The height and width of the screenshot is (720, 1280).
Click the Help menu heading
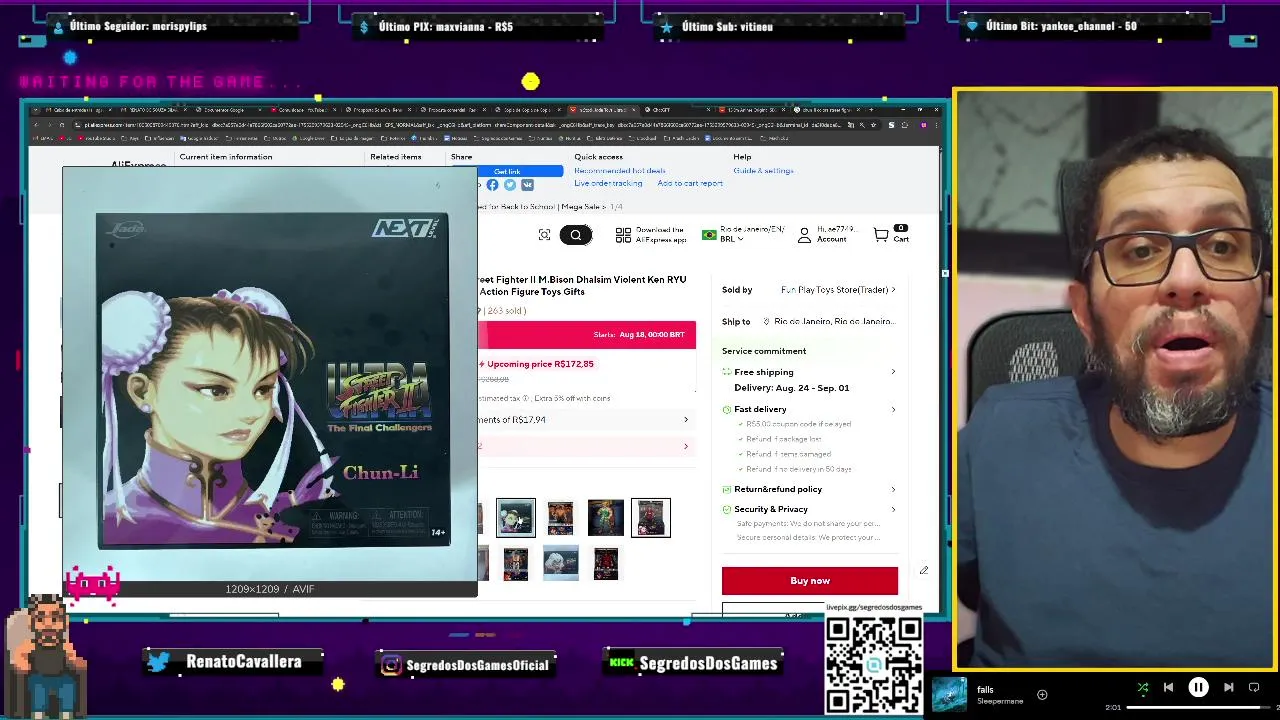pos(742,157)
